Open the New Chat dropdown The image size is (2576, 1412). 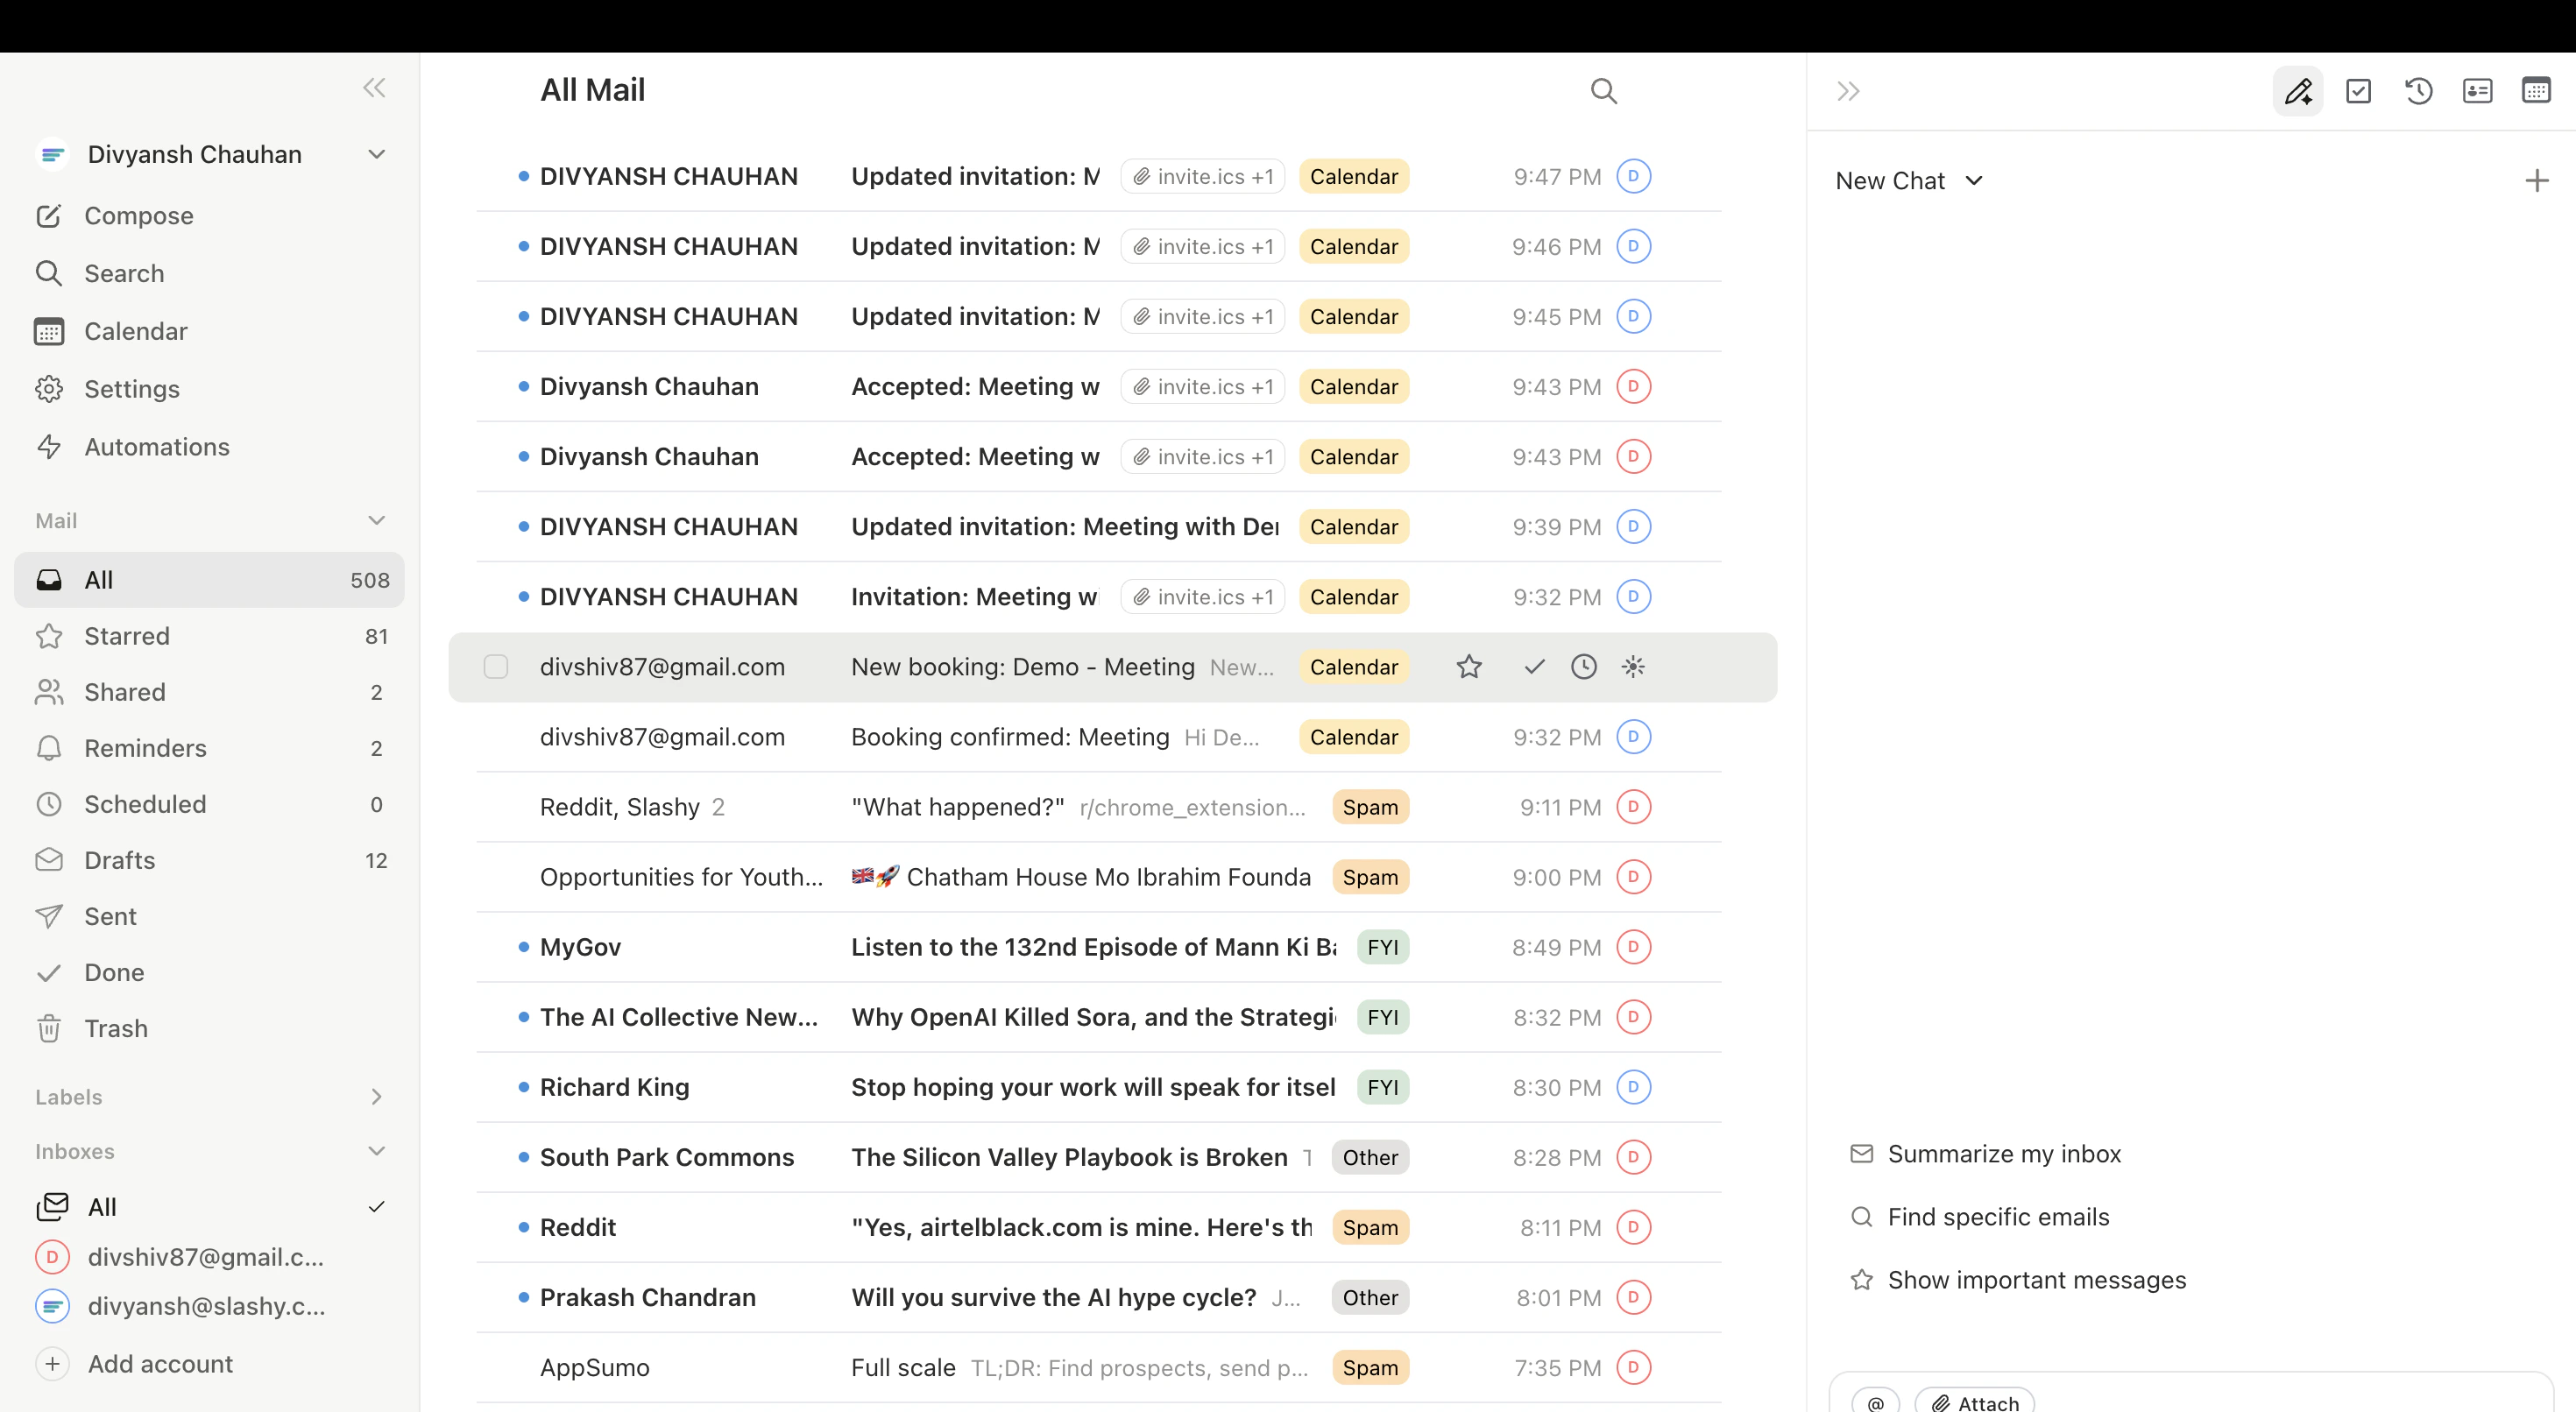(x=1908, y=180)
